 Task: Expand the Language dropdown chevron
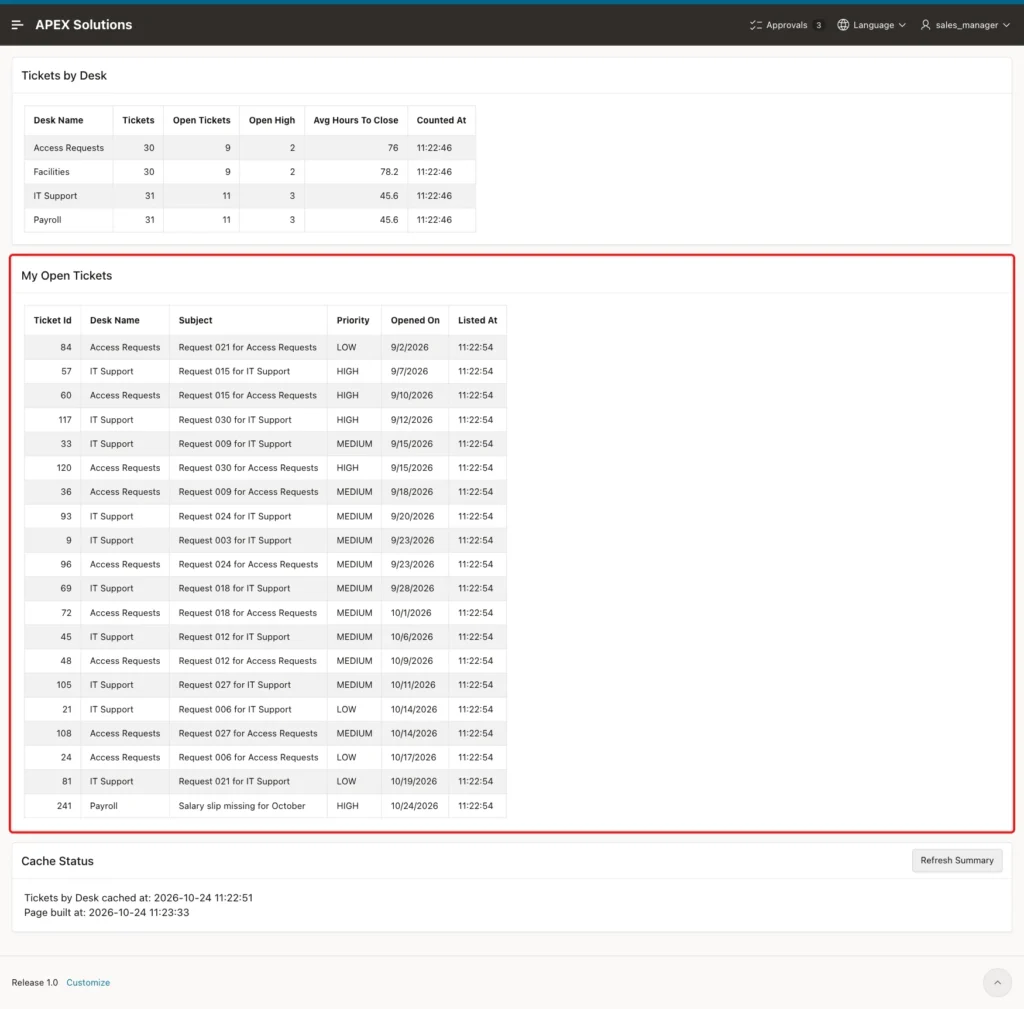902,25
